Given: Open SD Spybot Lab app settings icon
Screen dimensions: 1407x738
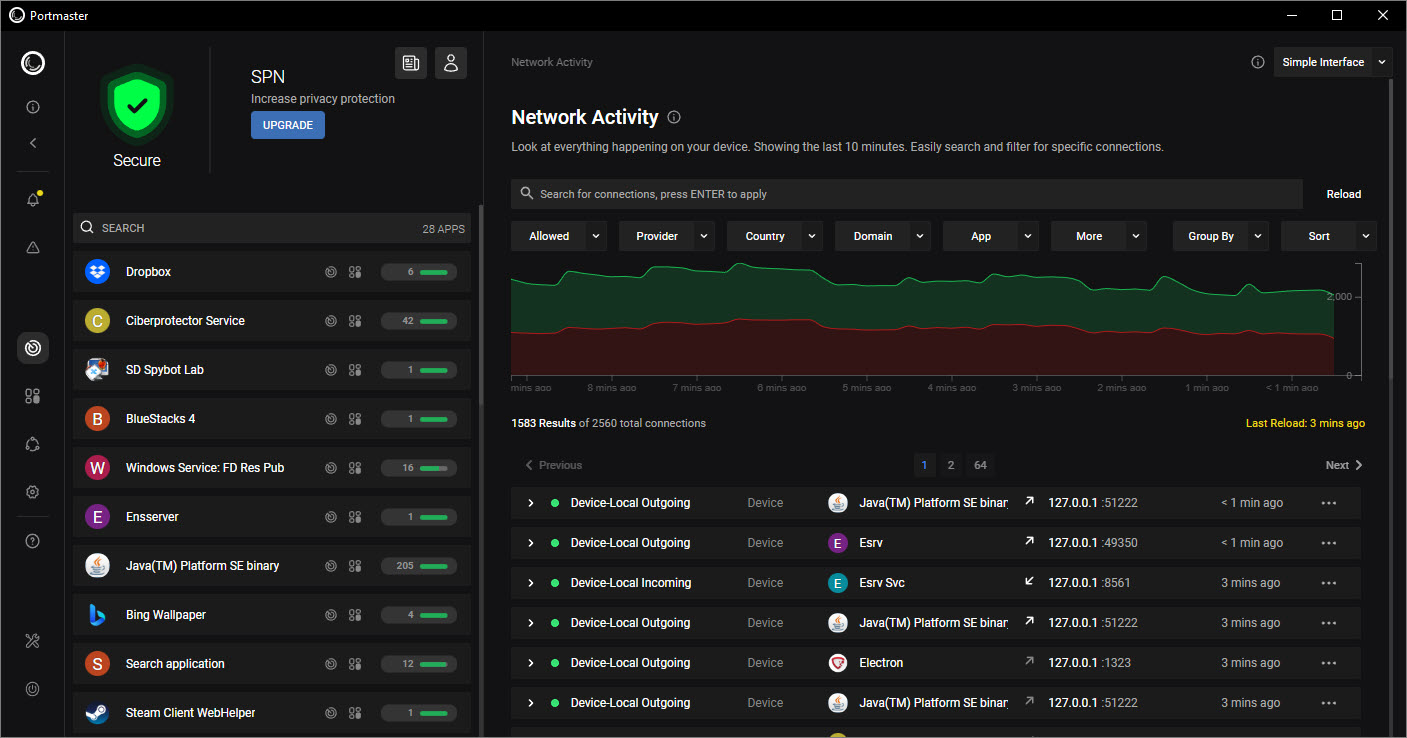Looking at the screenshot, I should (x=354, y=370).
